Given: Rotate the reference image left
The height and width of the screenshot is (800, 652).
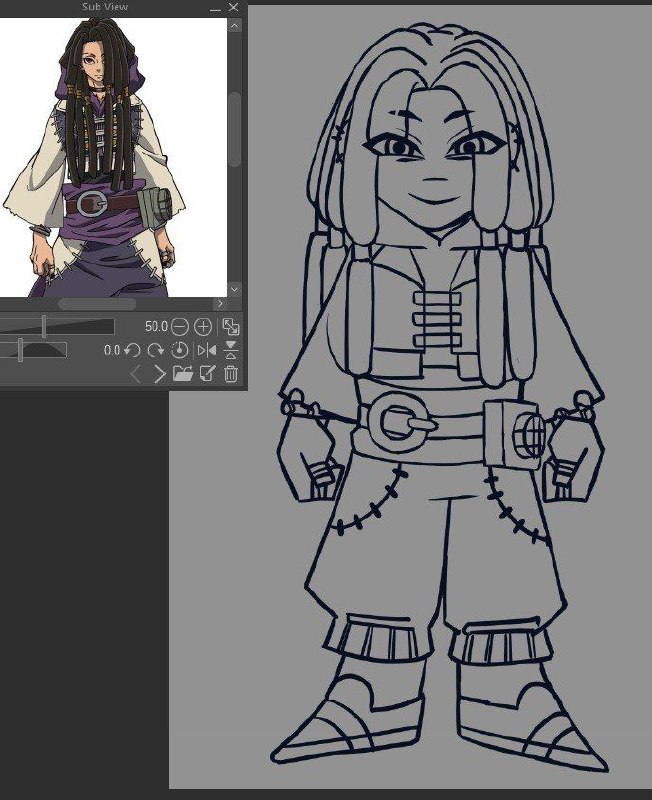Looking at the screenshot, I should pyautogui.click(x=132, y=351).
